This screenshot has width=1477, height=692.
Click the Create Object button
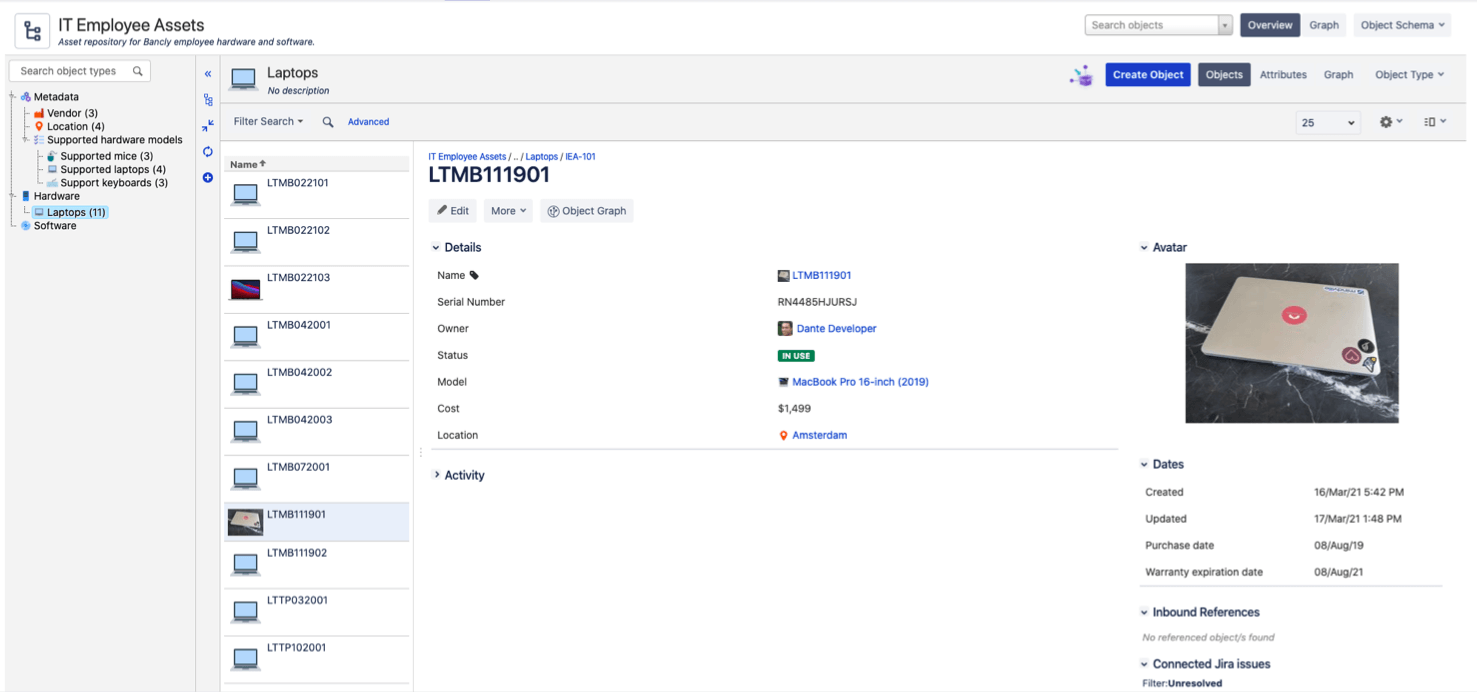(x=1147, y=74)
